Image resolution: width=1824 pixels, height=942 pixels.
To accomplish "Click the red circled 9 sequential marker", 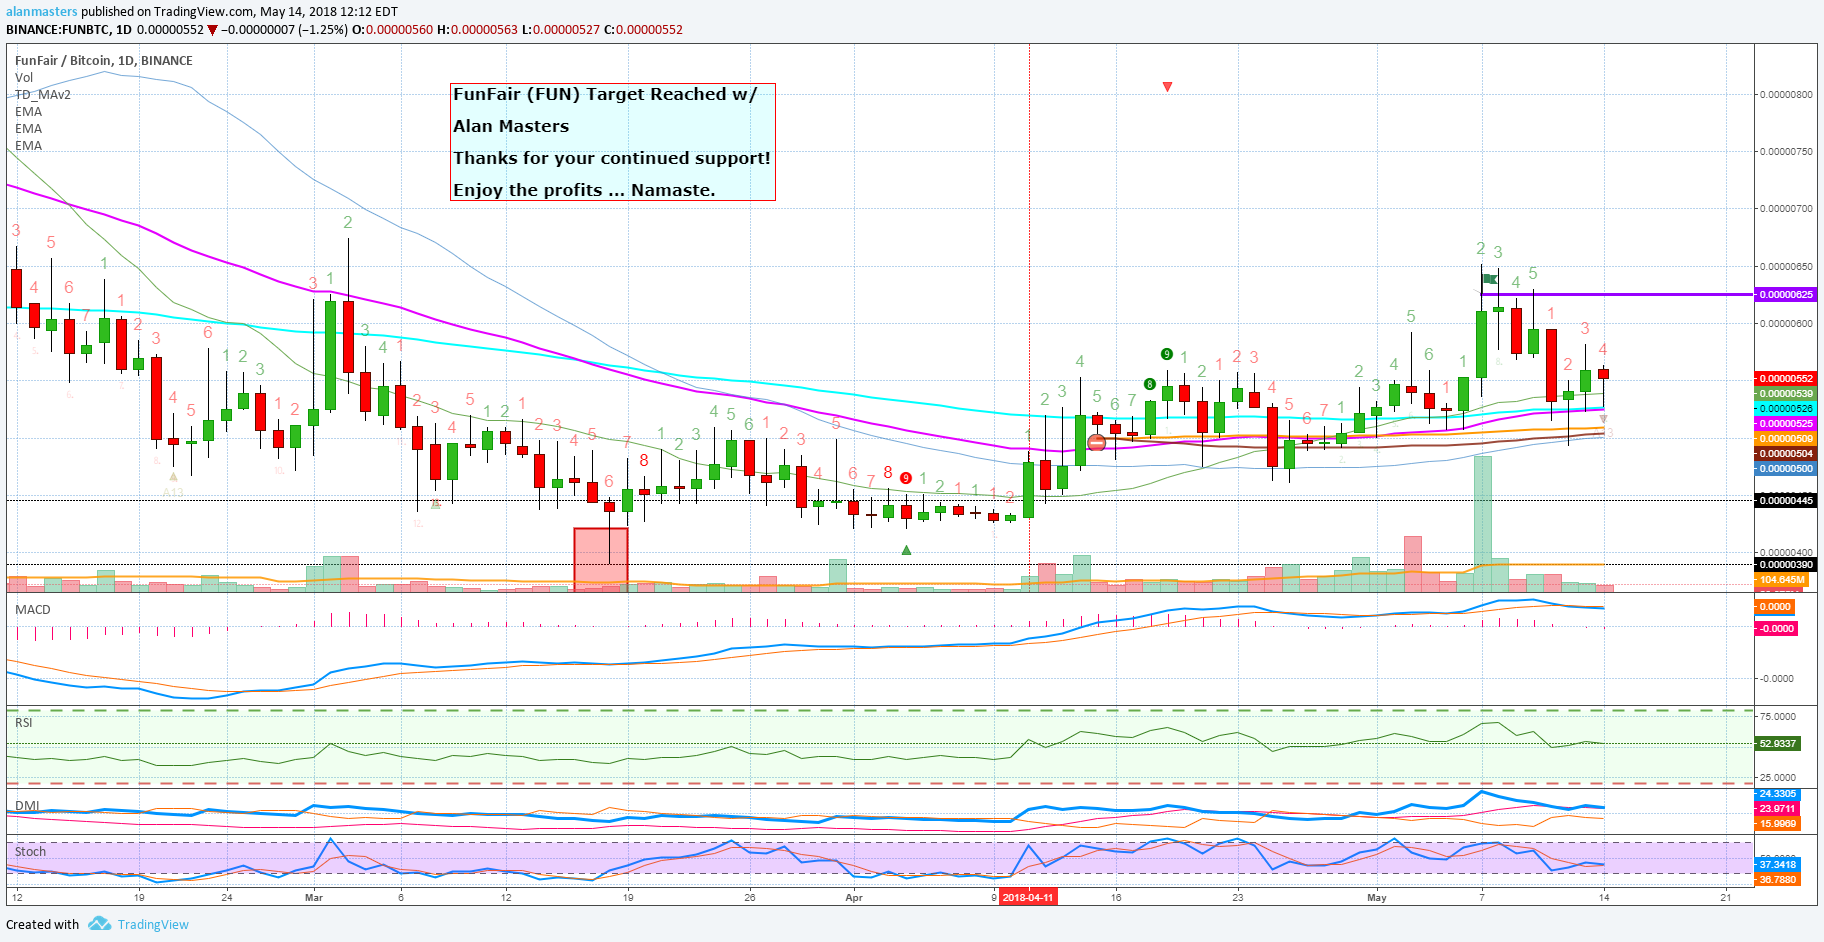I will pyautogui.click(x=905, y=478).
